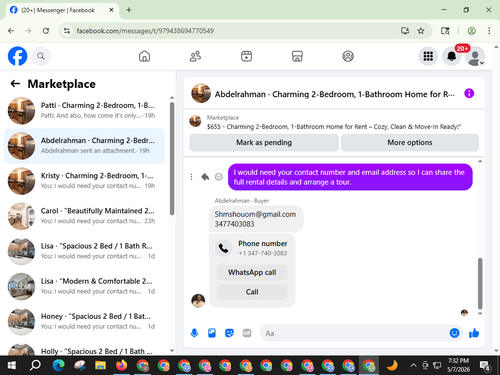Open the Reels video icon
The width and height of the screenshot is (500, 375).
[x=246, y=56]
